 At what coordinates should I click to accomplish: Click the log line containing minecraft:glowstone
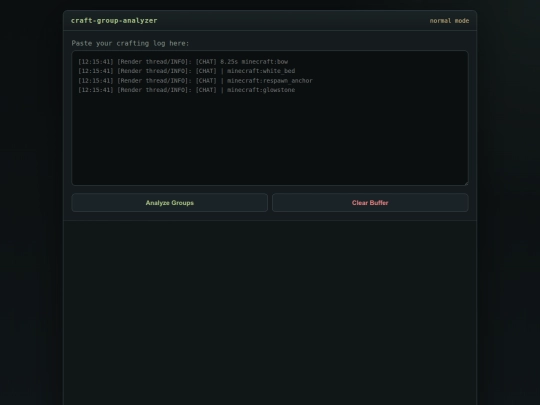click(186, 90)
